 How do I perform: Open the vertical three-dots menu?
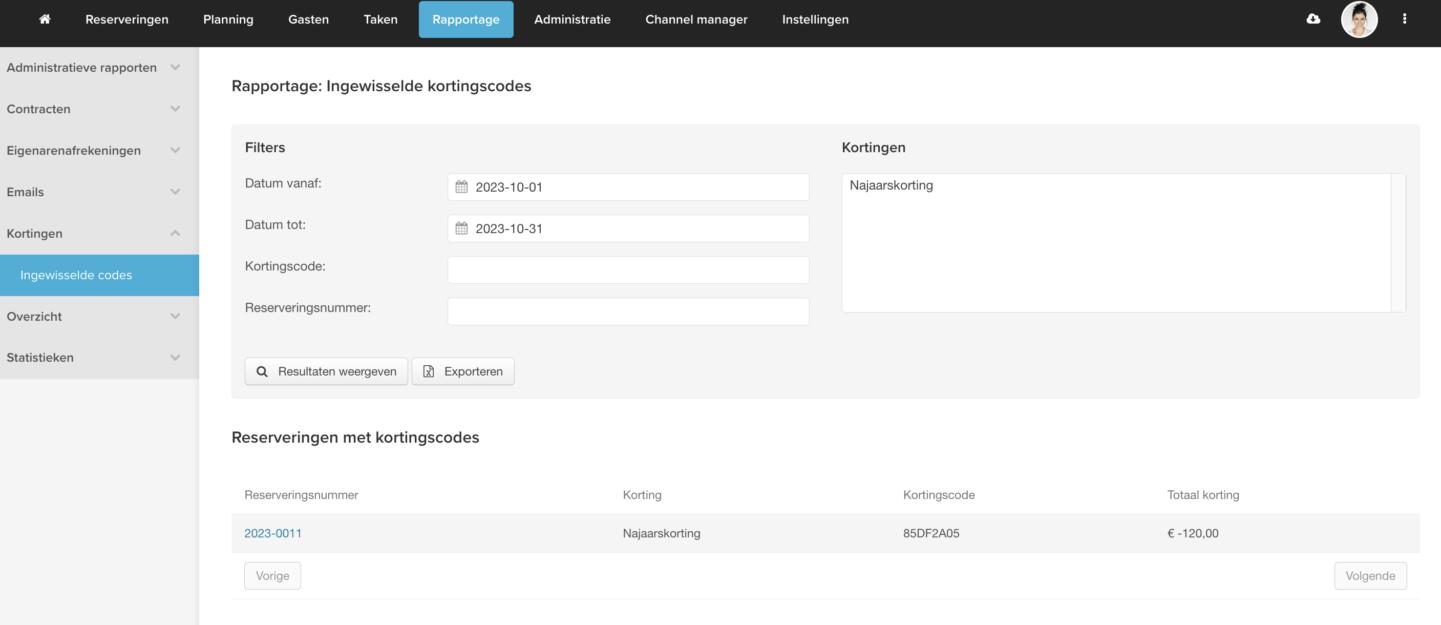(x=1404, y=19)
